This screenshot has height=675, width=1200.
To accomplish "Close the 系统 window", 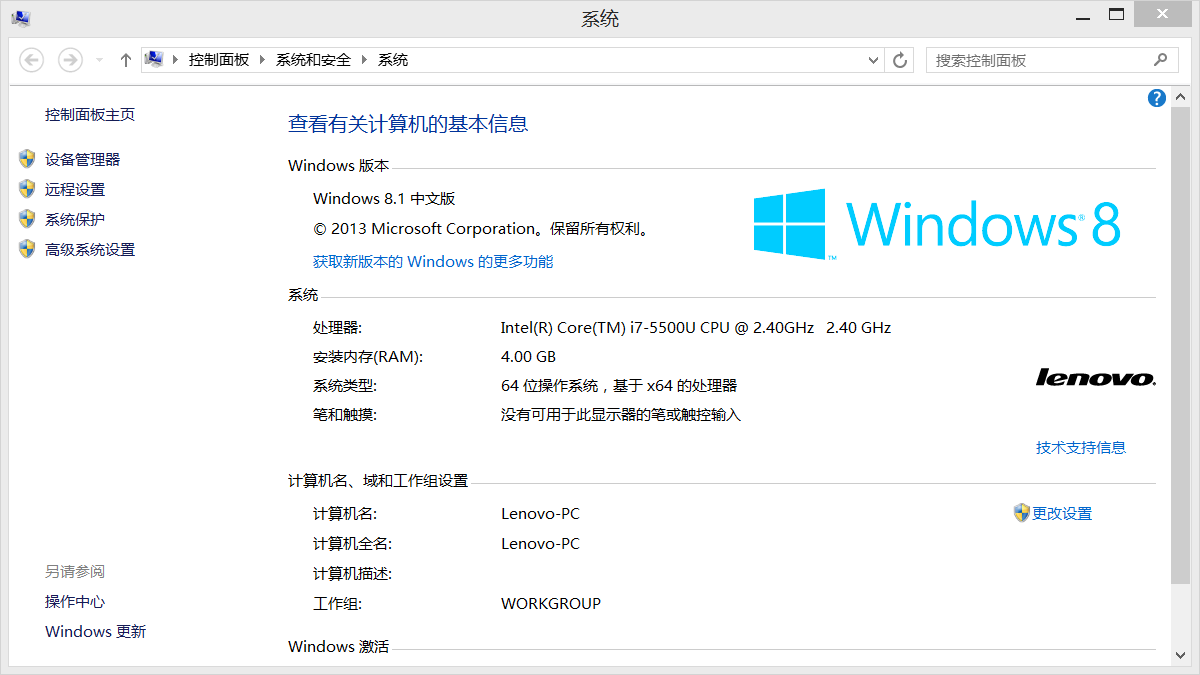I will coord(1162,15).
